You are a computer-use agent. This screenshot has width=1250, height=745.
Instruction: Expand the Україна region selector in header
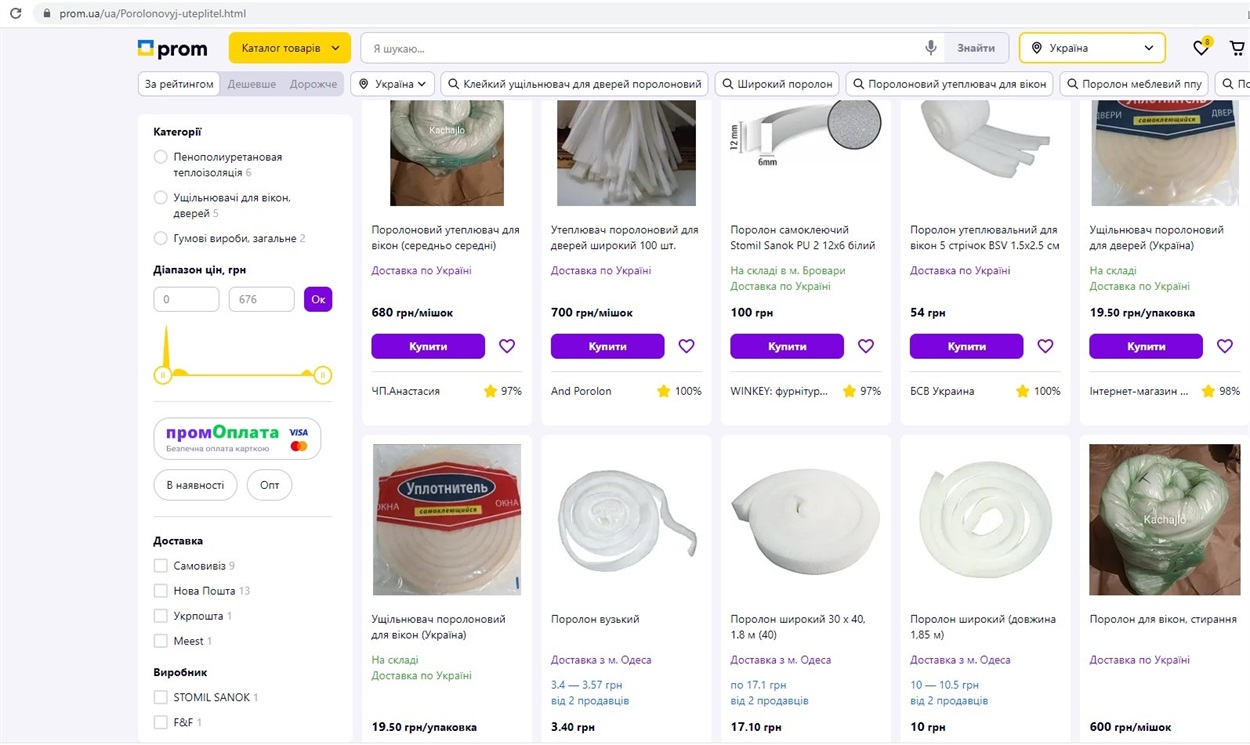coord(1092,48)
